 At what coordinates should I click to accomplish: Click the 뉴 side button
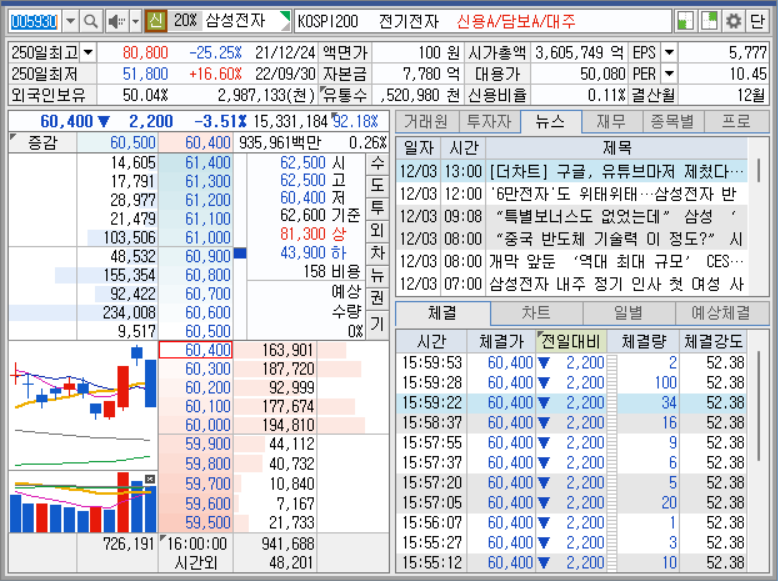(377, 275)
